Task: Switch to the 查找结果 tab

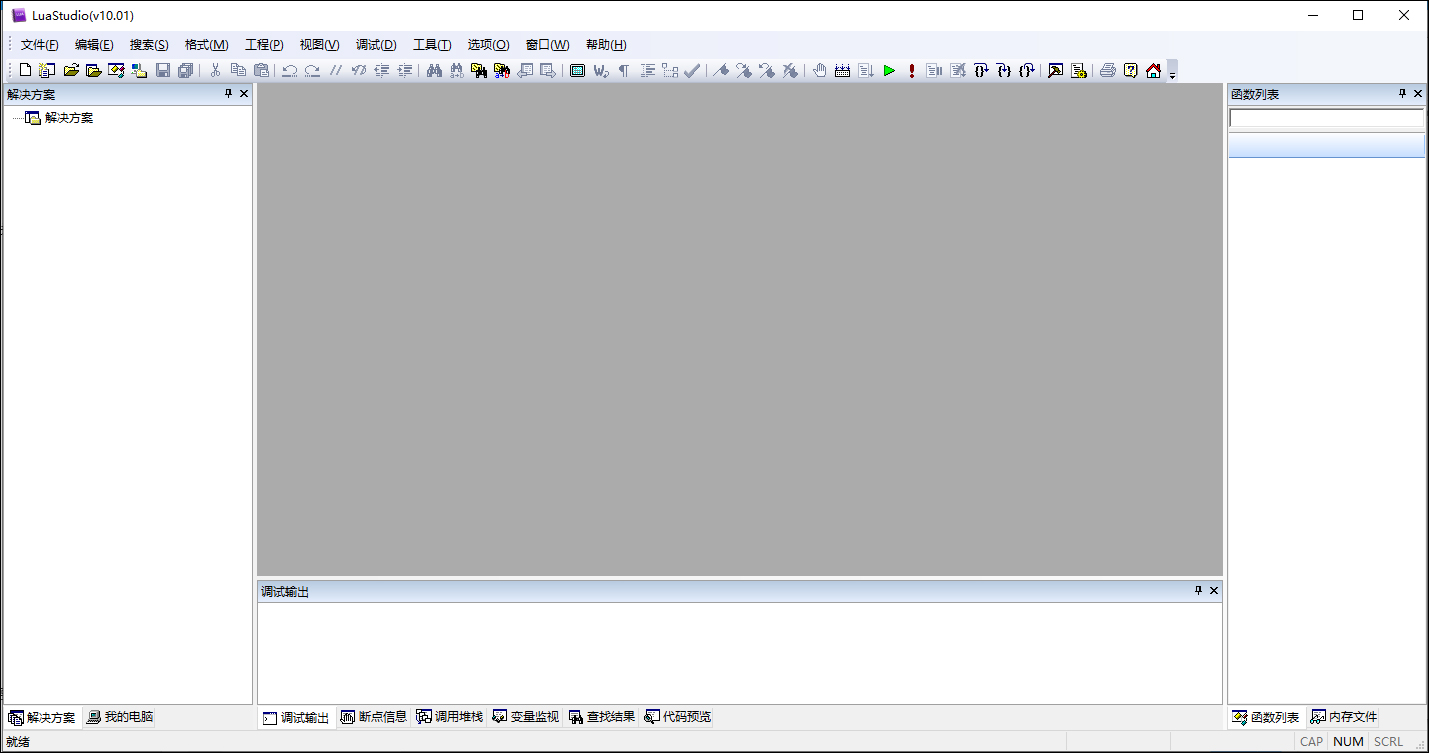Action: pyautogui.click(x=602, y=717)
